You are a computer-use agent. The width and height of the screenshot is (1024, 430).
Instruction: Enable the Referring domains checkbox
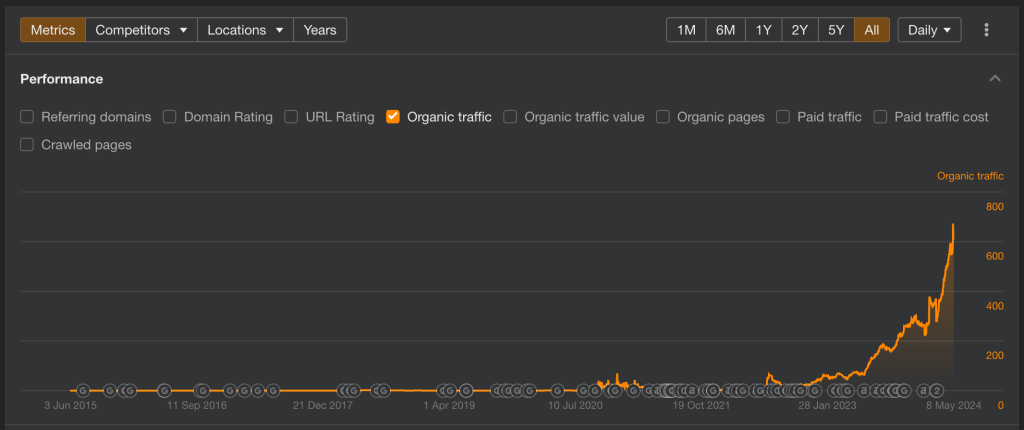(28, 117)
